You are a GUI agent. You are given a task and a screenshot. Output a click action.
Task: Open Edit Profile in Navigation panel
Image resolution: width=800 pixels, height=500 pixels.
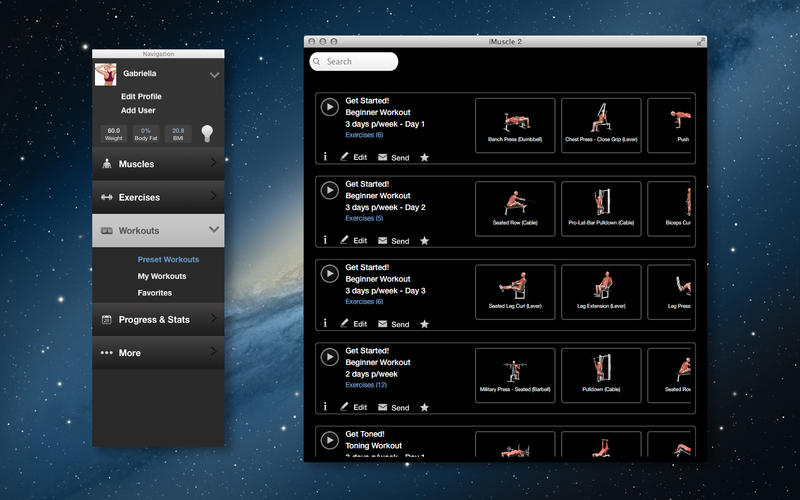pos(141,96)
